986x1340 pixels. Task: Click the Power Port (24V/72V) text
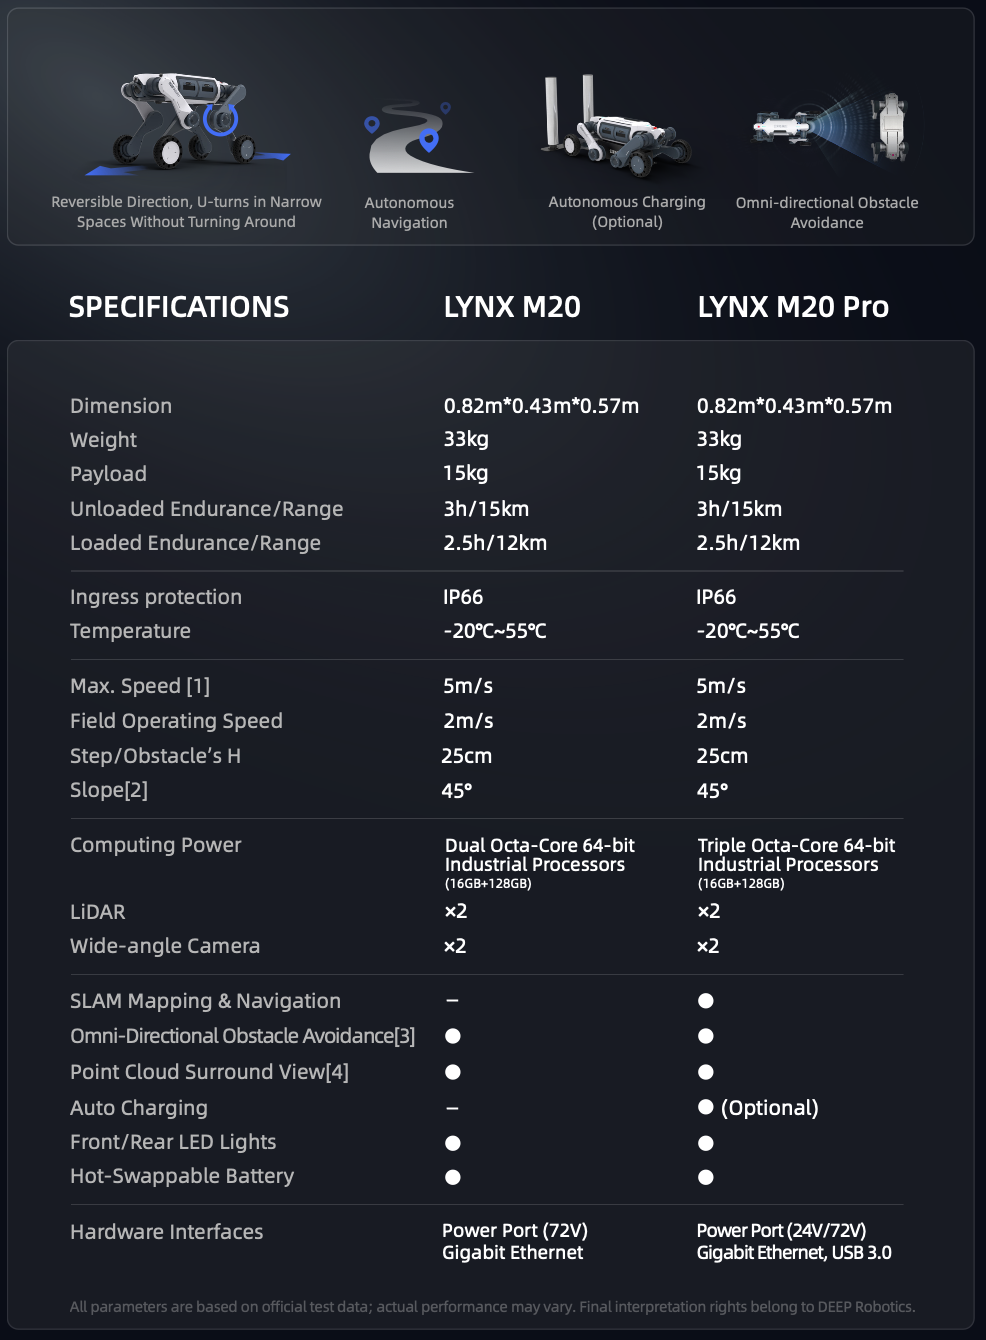pos(781,1231)
